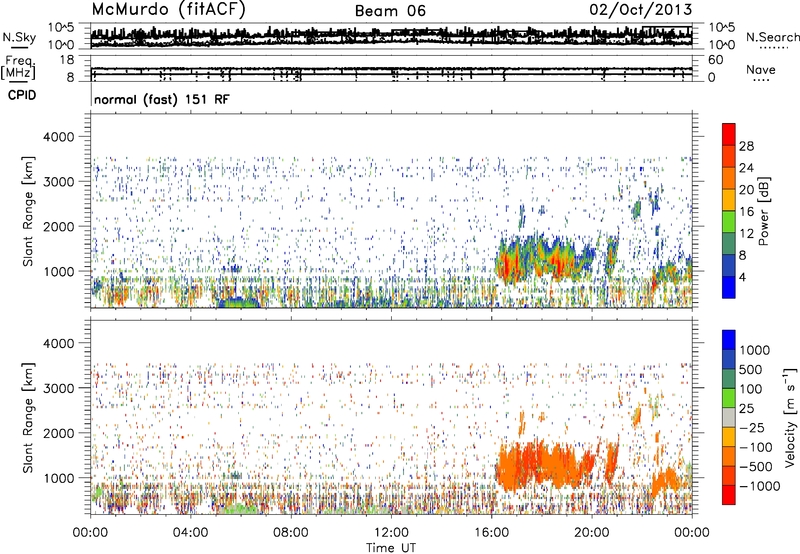Click "Slant Range [km]" label of velocity panel
The width and height of the screenshot is (800, 554).
[x=28, y=418]
